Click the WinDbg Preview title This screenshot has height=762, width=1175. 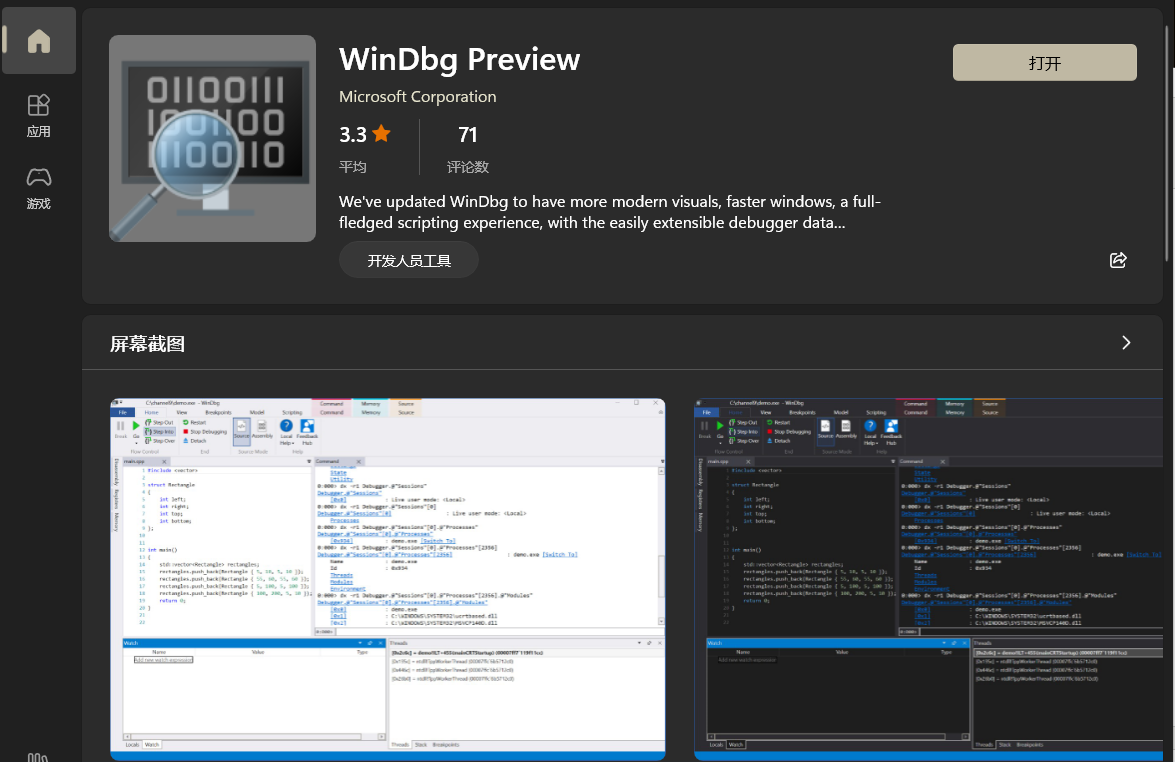tap(459, 59)
